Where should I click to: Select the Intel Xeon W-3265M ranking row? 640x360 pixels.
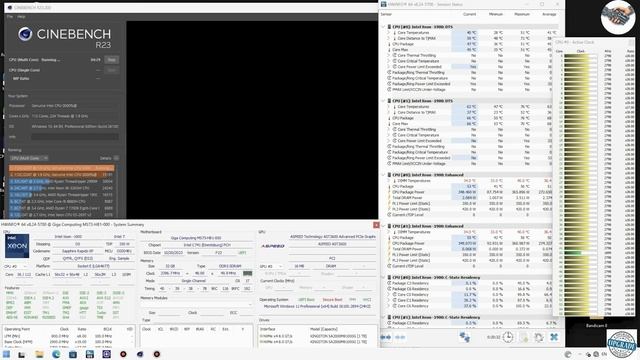(x=62, y=188)
